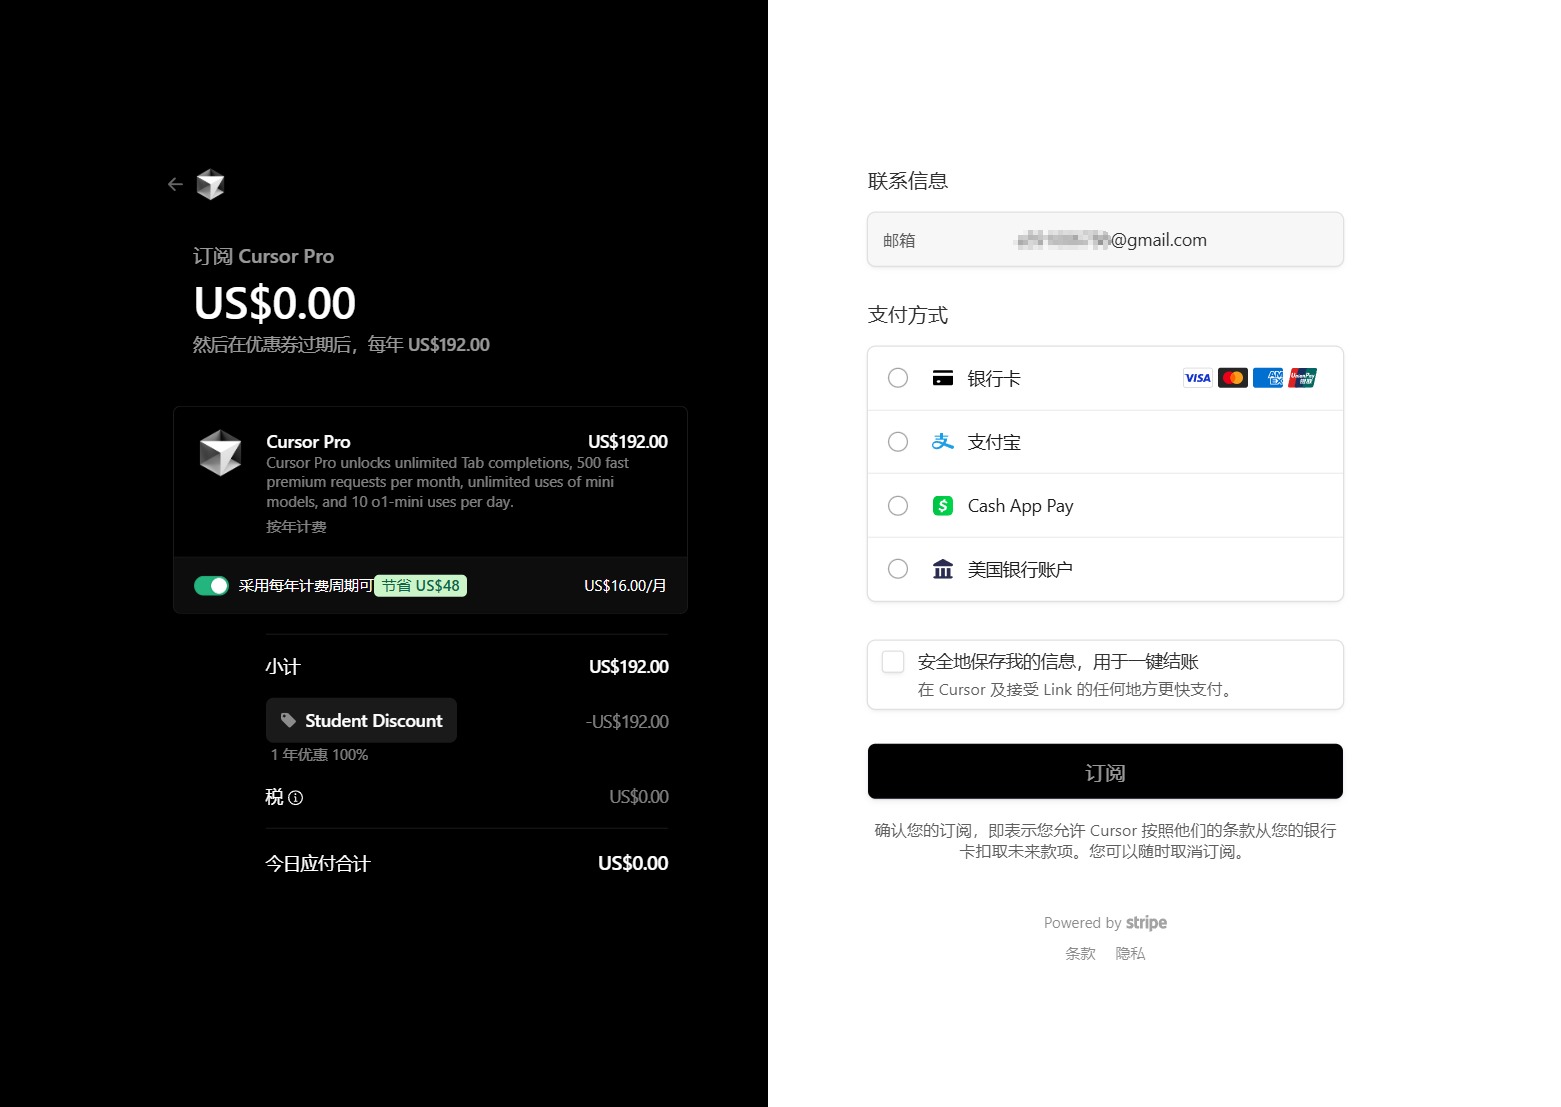1561x1107 pixels.
Task: Choose Cash App Pay radio option
Action: [x=898, y=506]
